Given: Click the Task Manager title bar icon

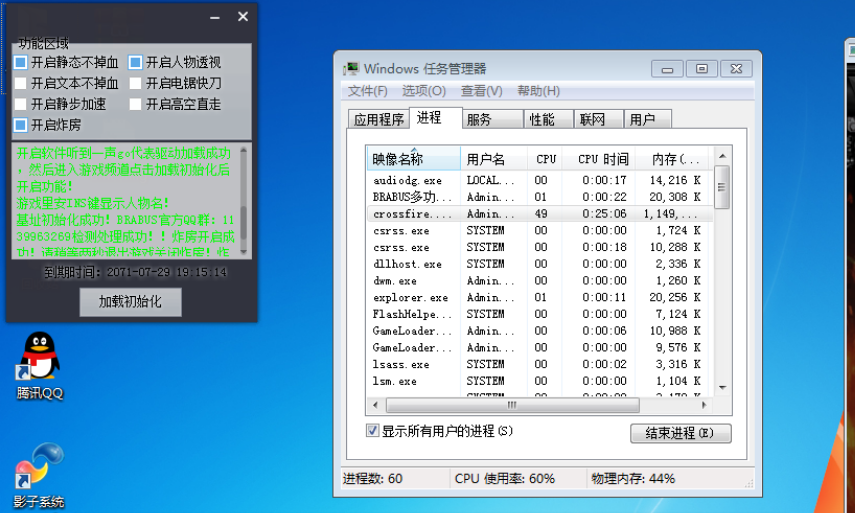Looking at the screenshot, I should (351, 69).
